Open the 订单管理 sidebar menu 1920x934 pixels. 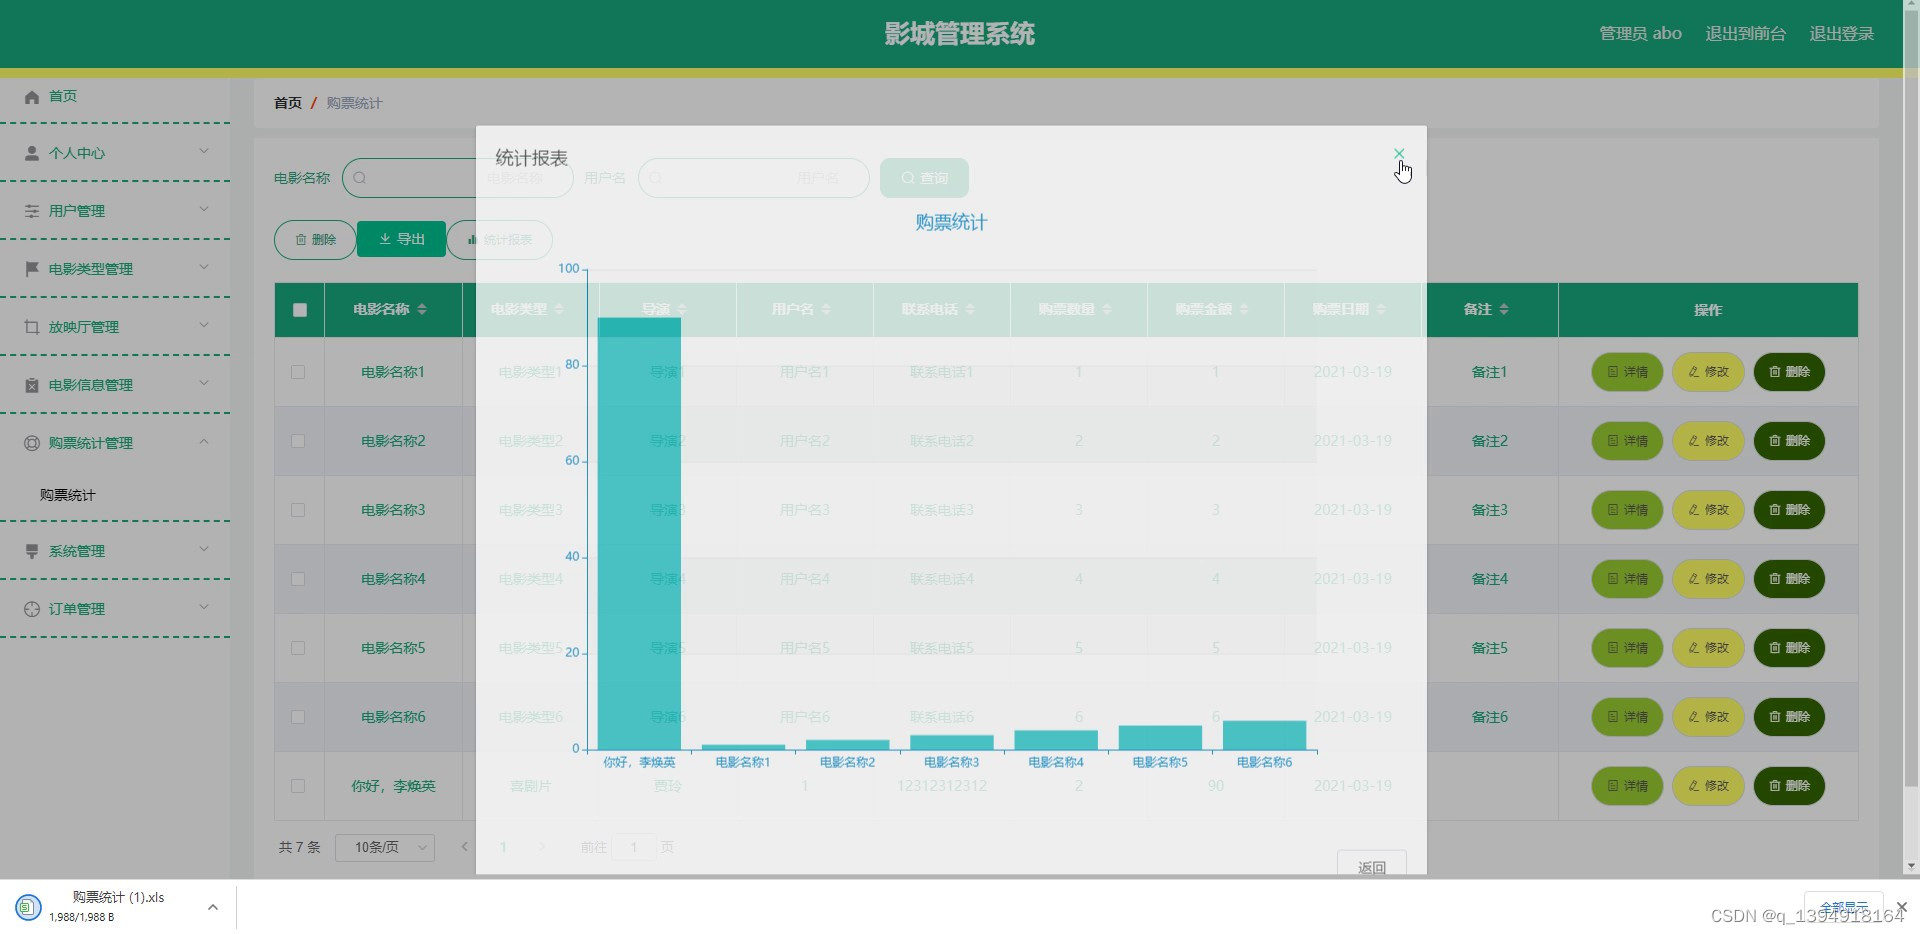coord(115,609)
